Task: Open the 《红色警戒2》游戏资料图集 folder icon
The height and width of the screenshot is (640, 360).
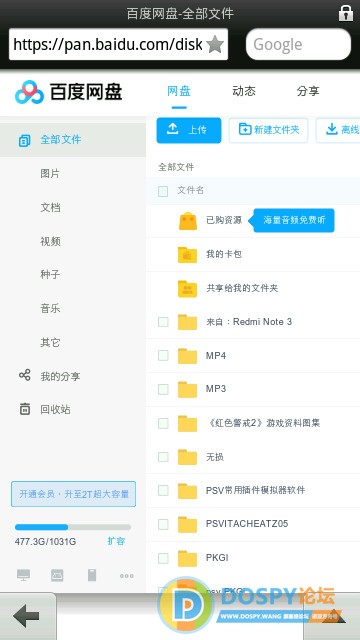Action: pyautogui.click(x=188, y=423)
